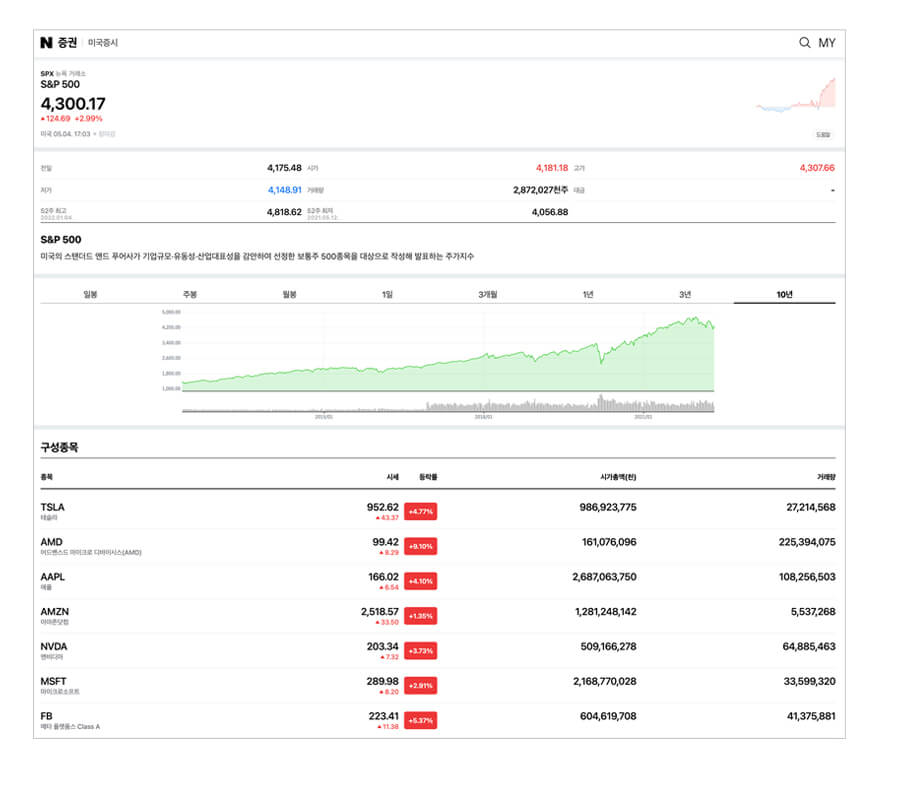Image resolution: width=900 pixels, height=791 pixels.
Task: Click AMD price 99.42
Action: coord(385,542)
